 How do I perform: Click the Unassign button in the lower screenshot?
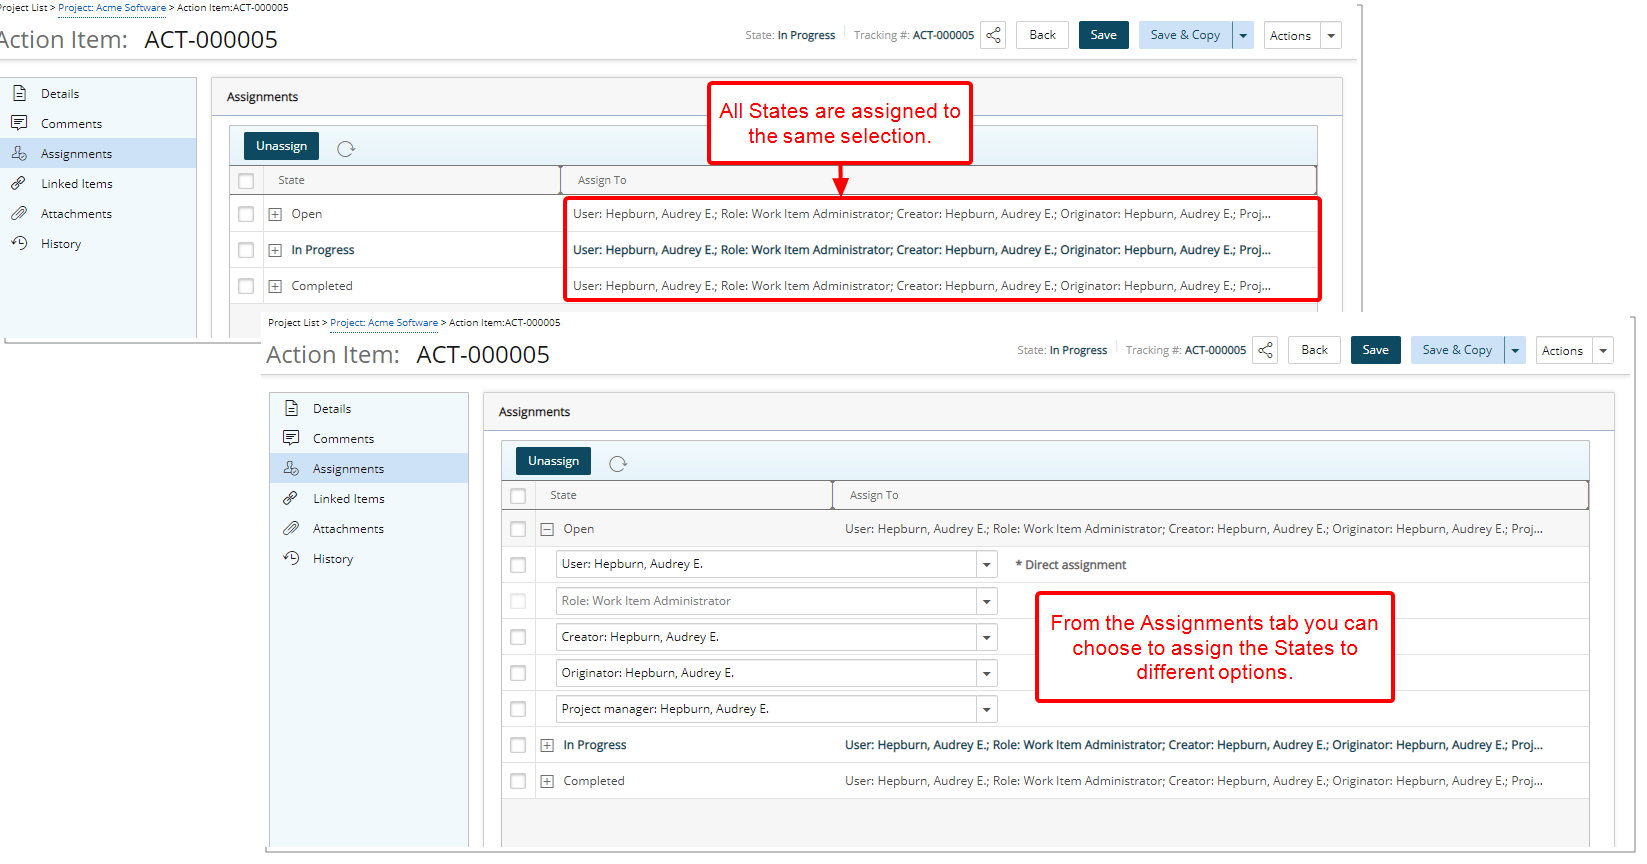(553, 461)
